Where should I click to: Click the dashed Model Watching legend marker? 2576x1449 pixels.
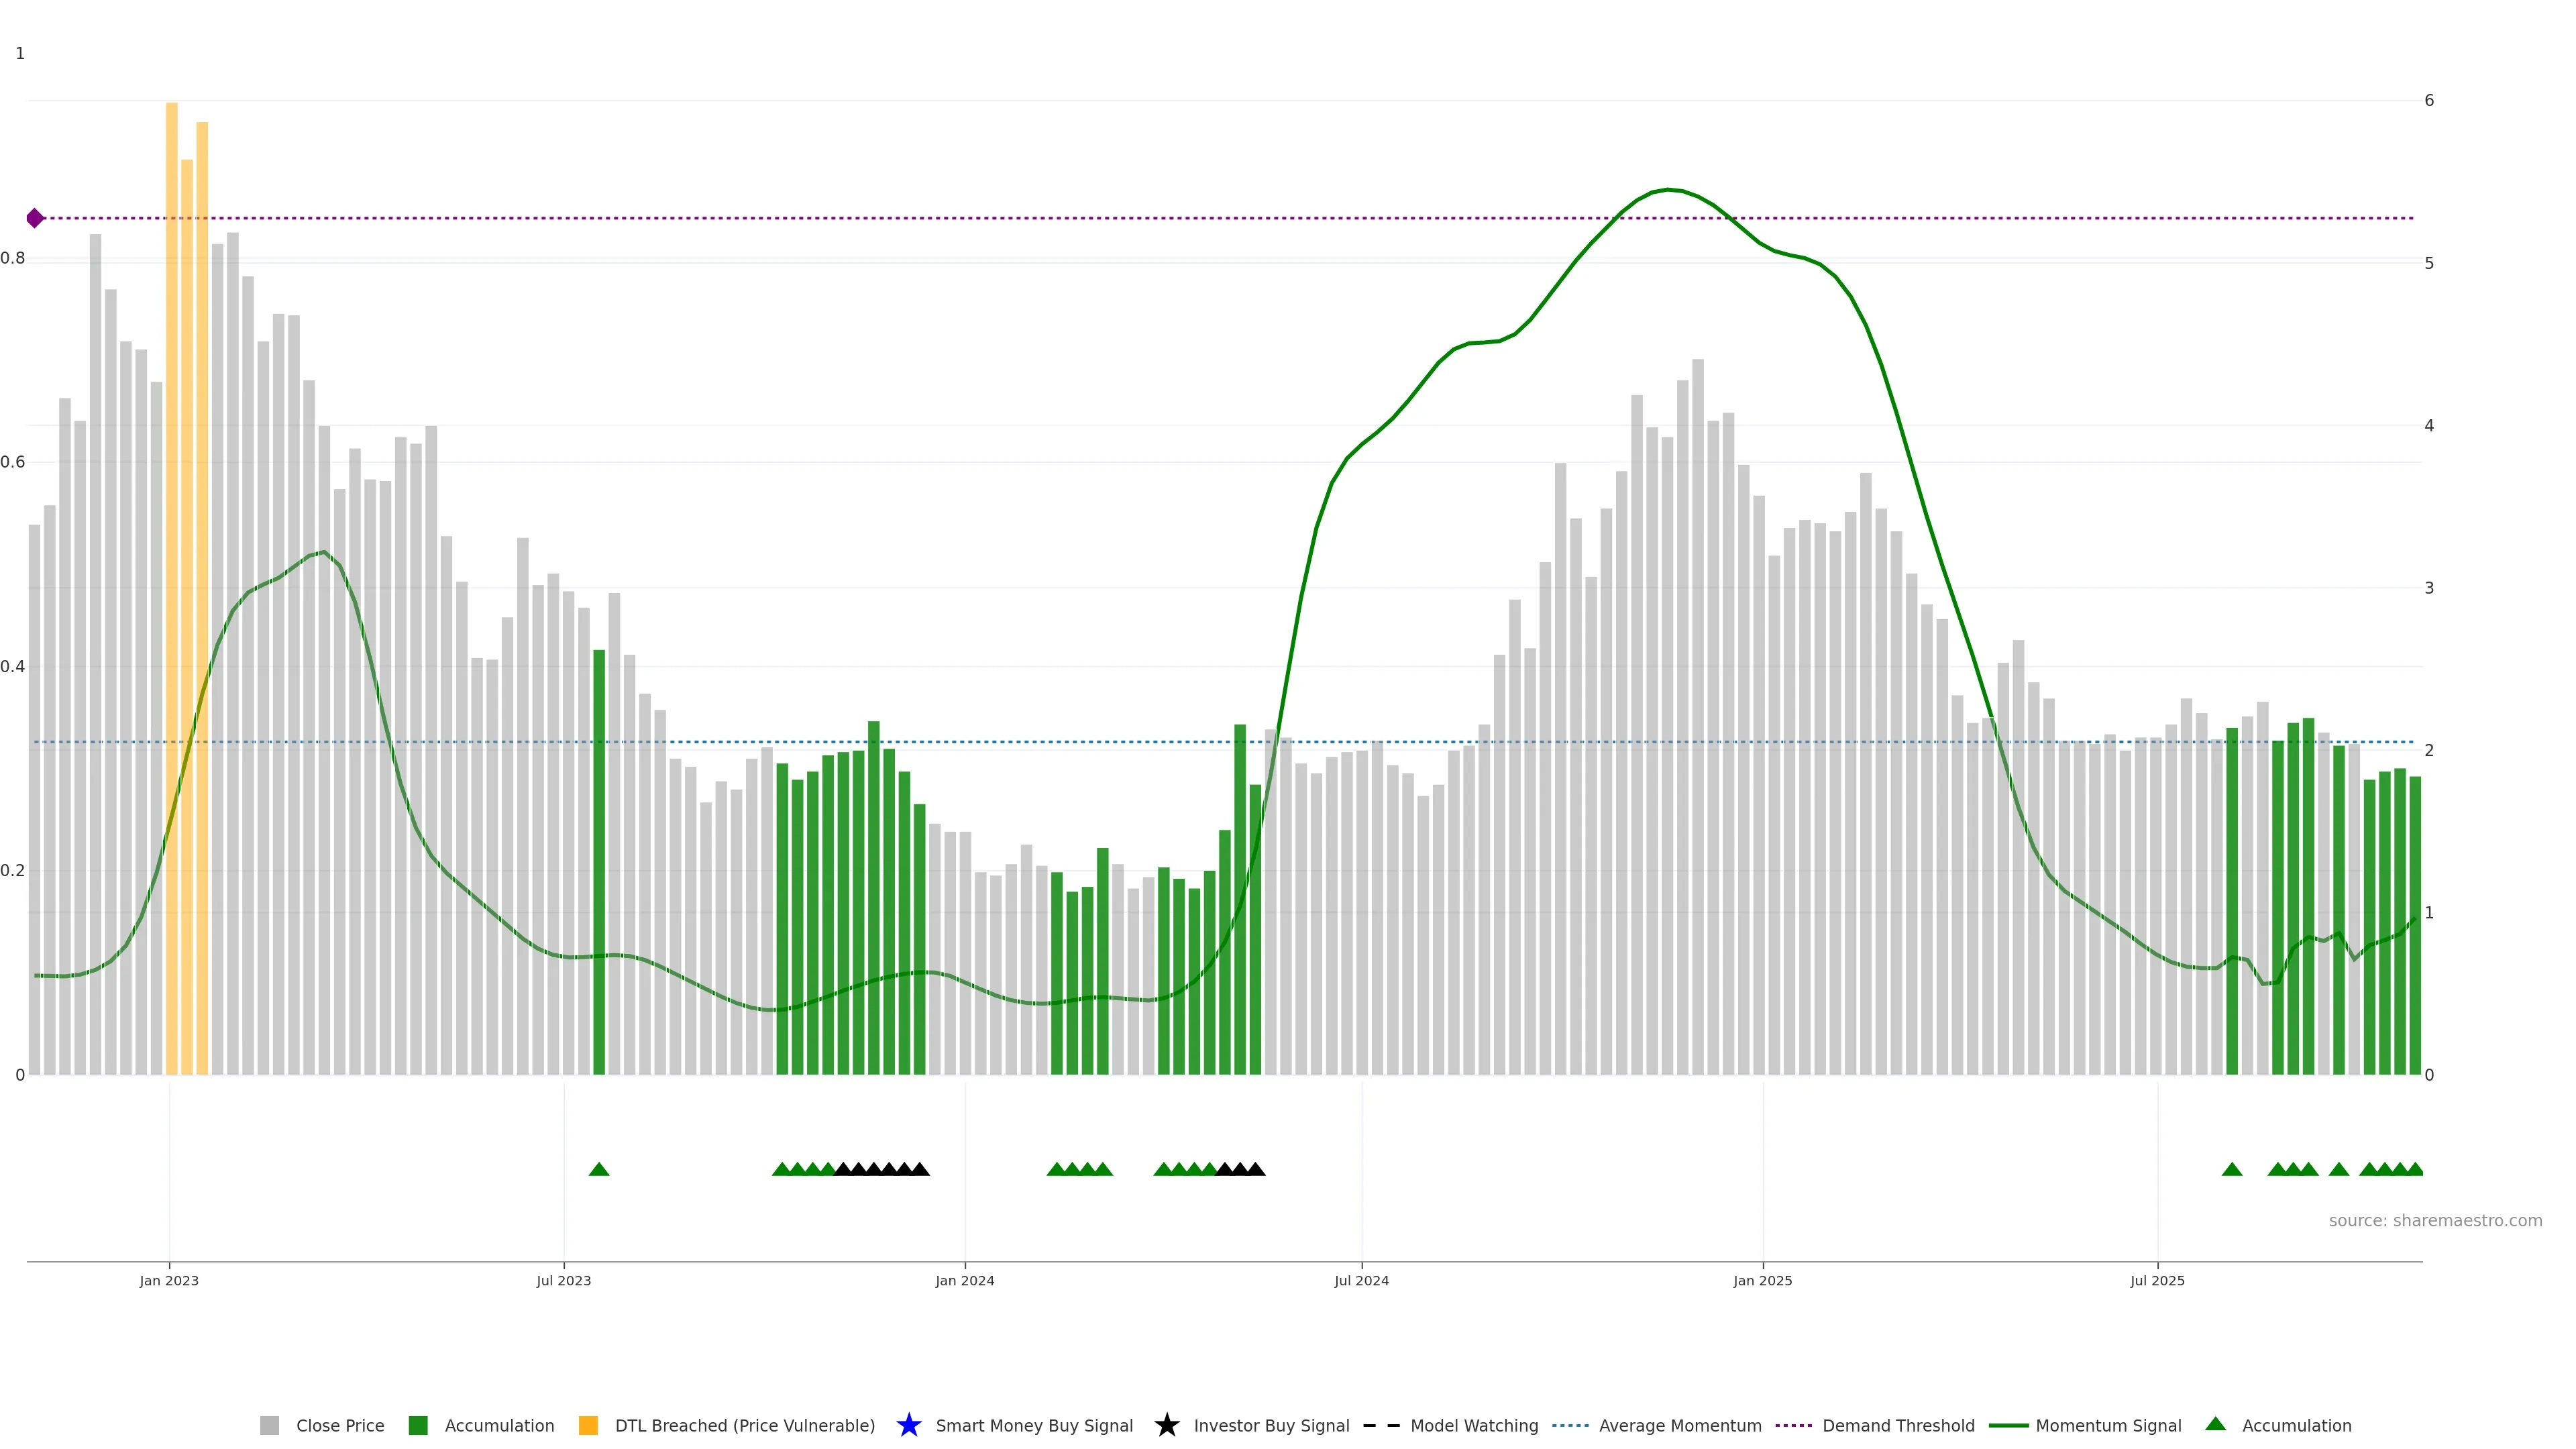click(x=1381, y=1425)
